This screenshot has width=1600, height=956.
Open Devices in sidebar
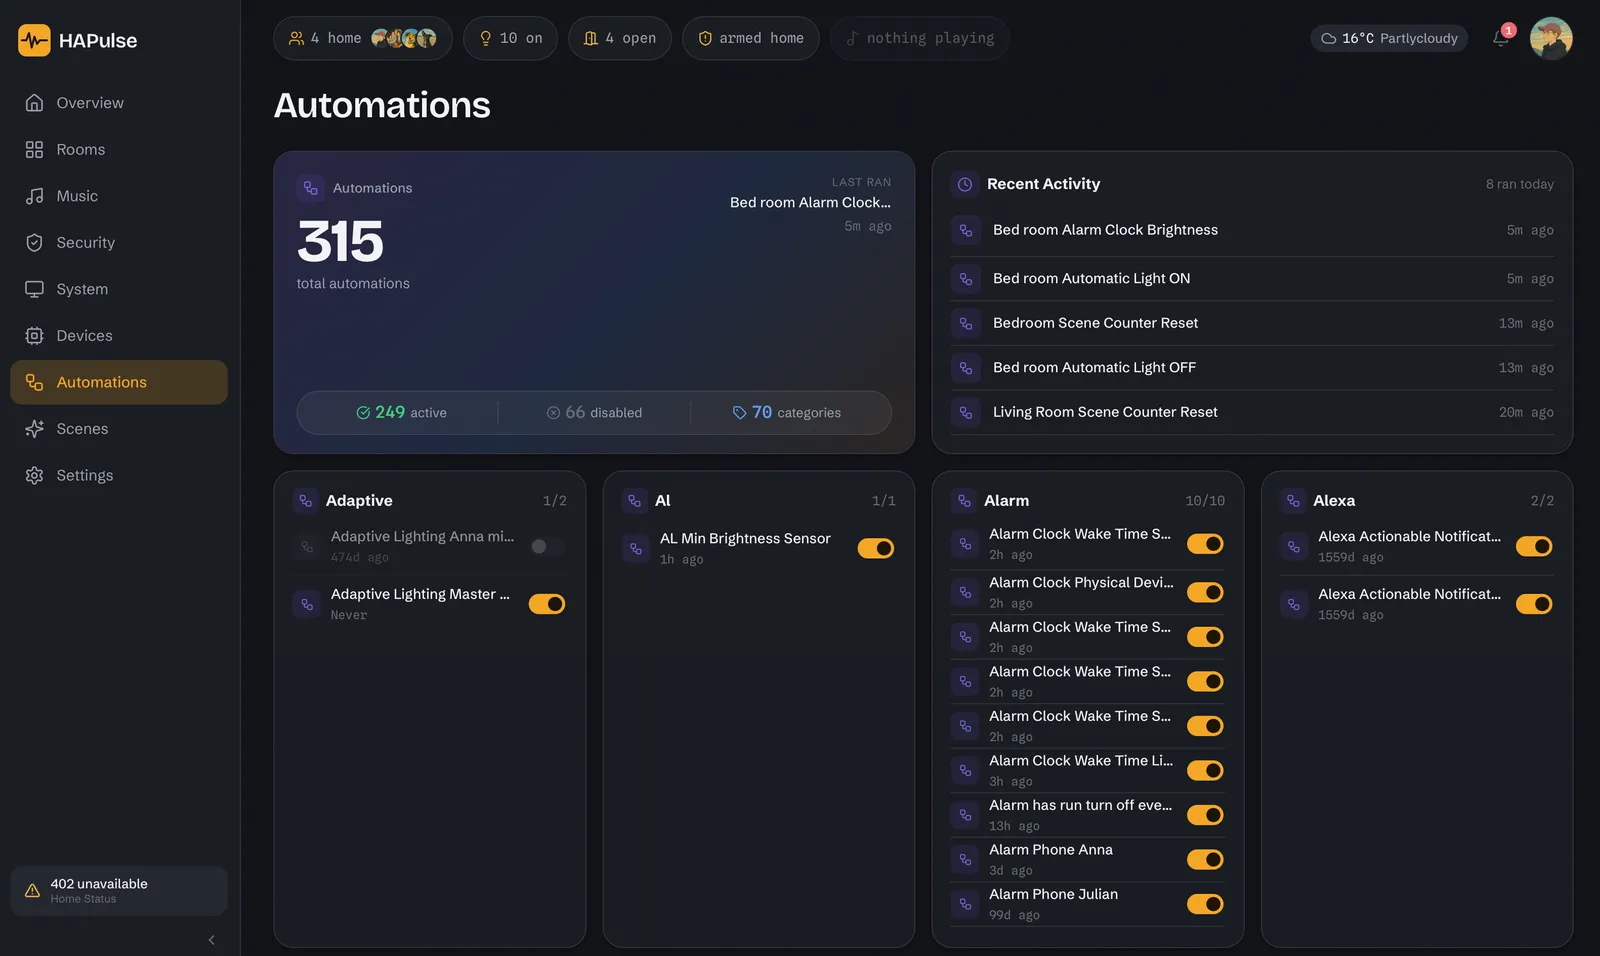[119, 336]
